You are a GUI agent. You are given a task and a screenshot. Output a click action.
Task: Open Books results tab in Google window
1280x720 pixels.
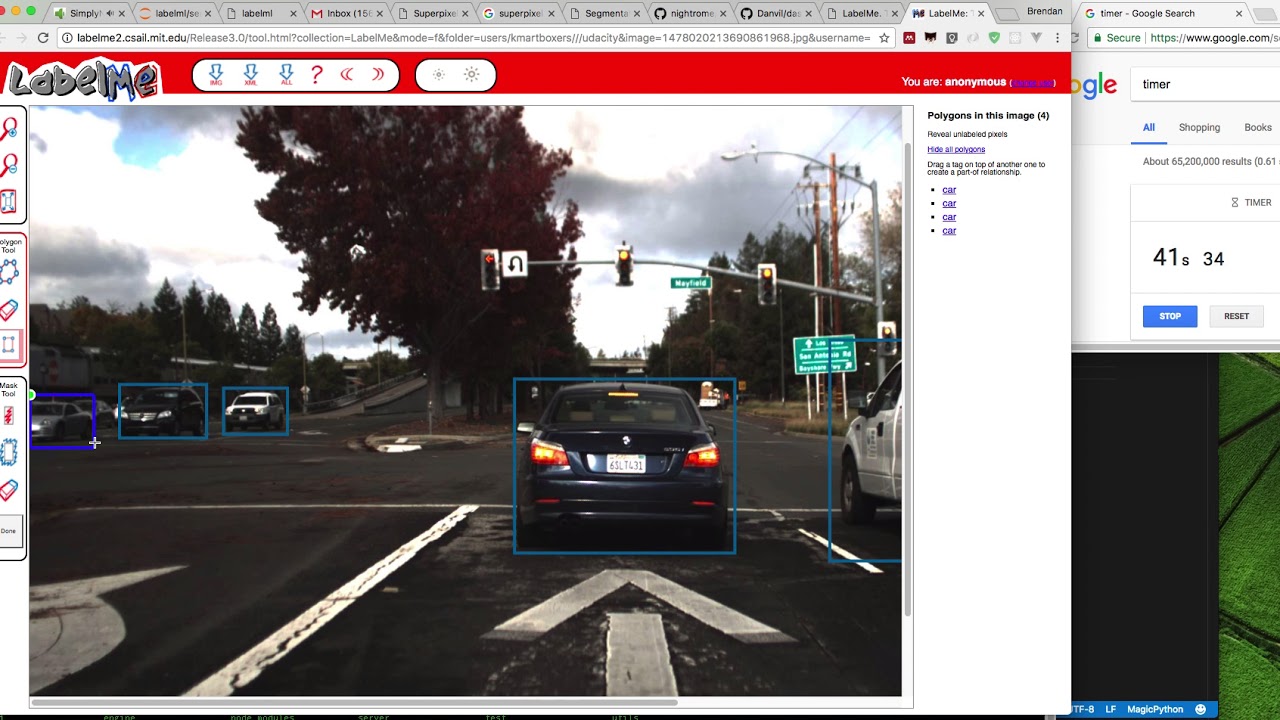[x=1258, y=128]
